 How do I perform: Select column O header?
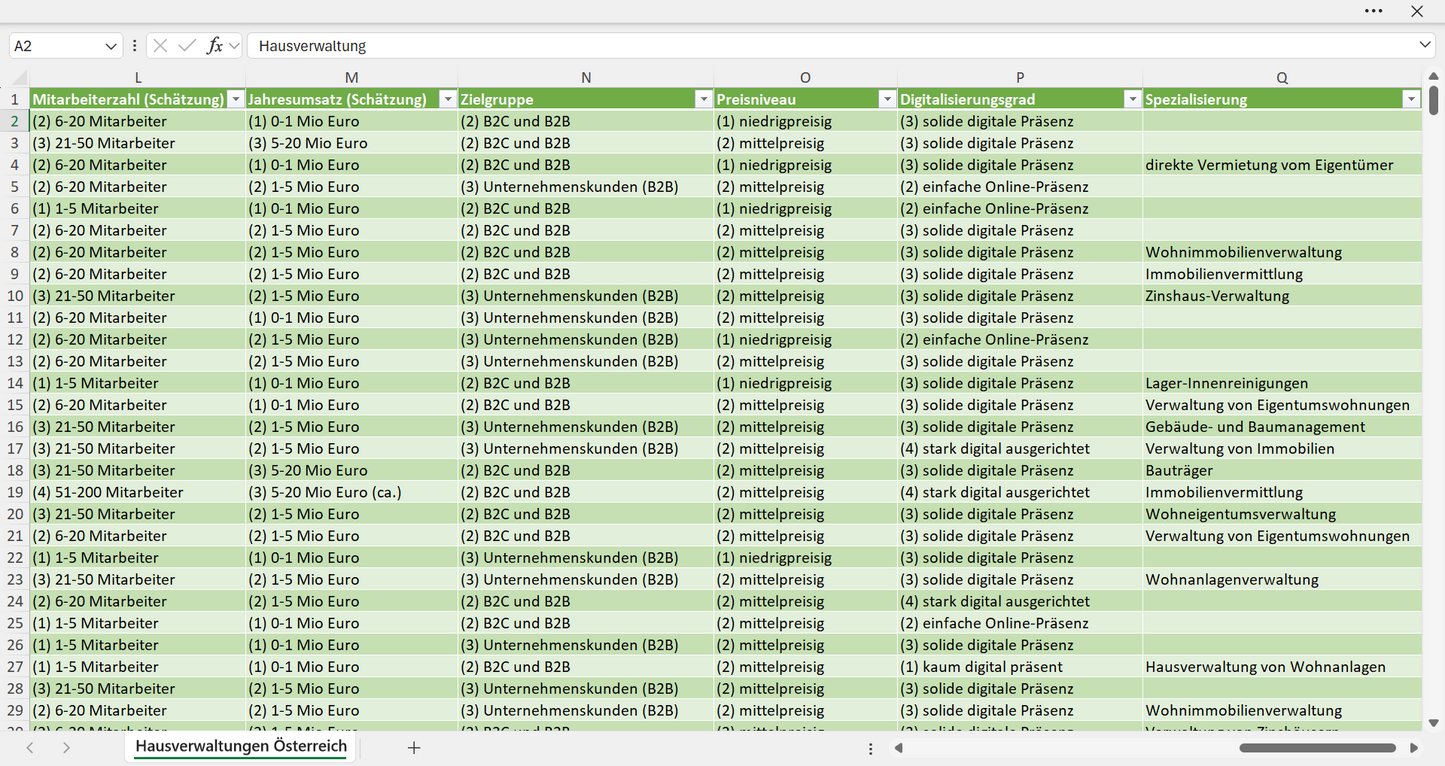(806, 78)
